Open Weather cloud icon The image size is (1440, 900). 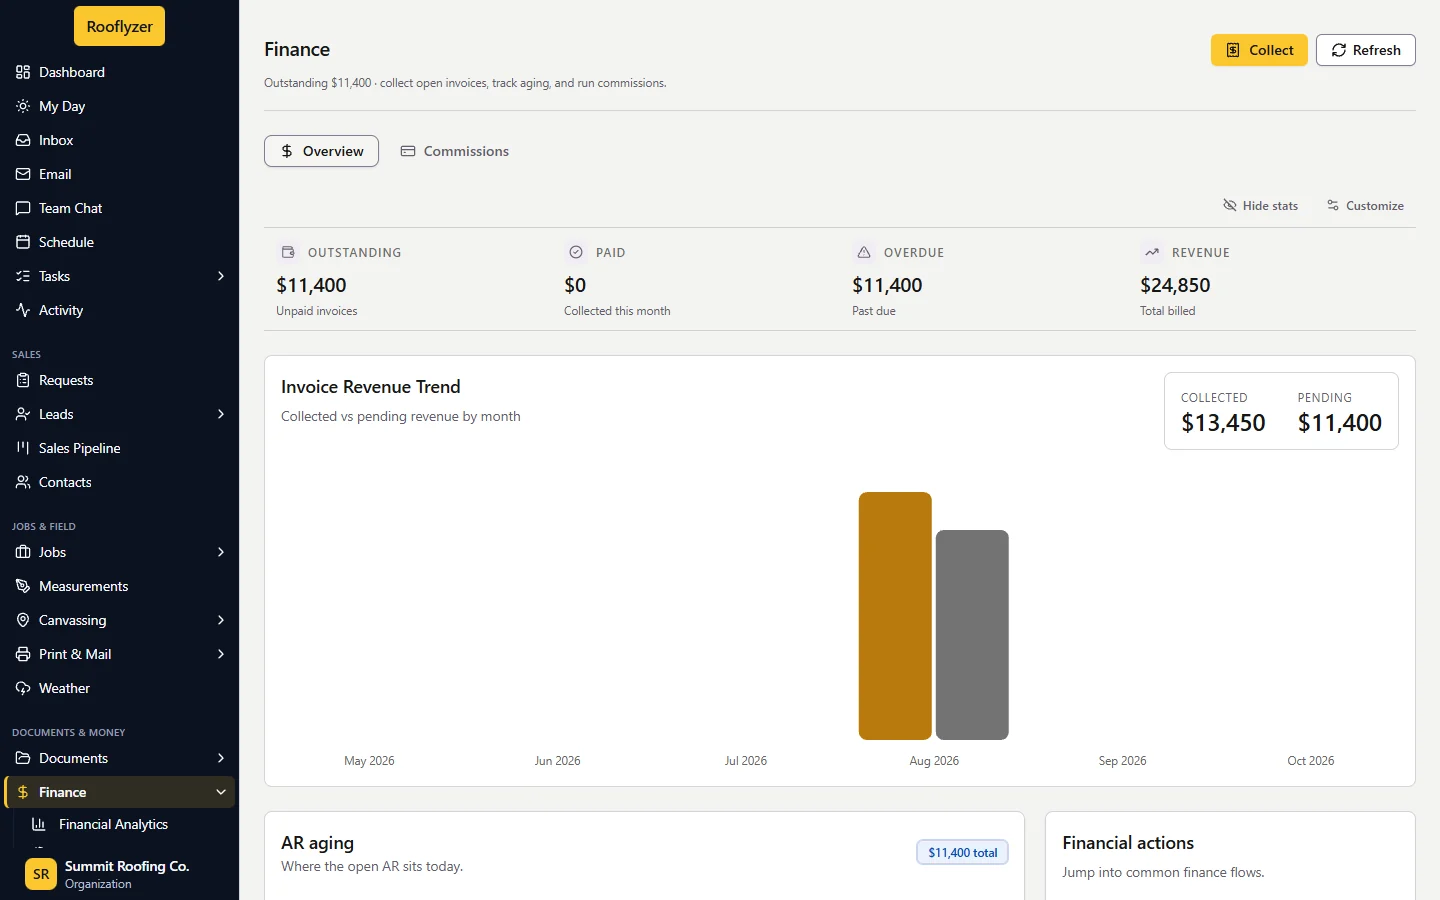(x=23, y=688)
